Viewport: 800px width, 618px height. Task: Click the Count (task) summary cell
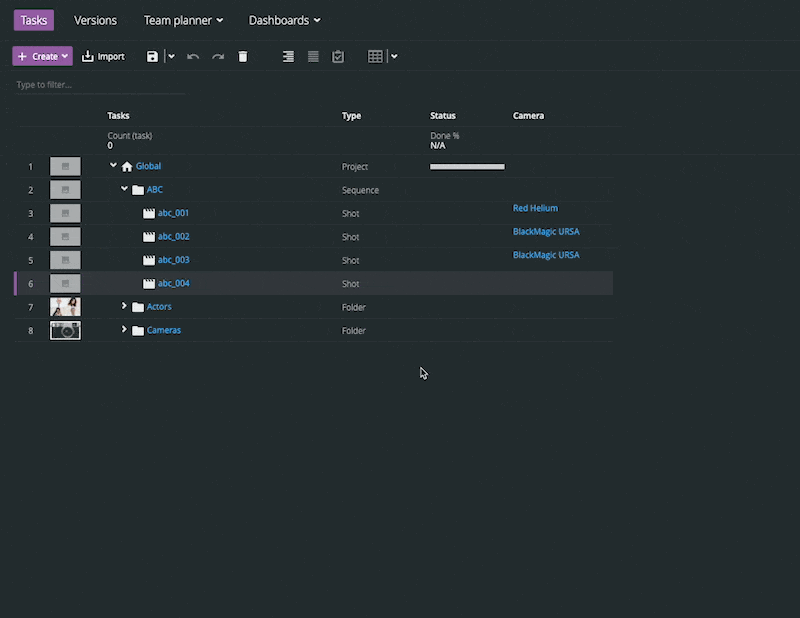pos(130,140)
